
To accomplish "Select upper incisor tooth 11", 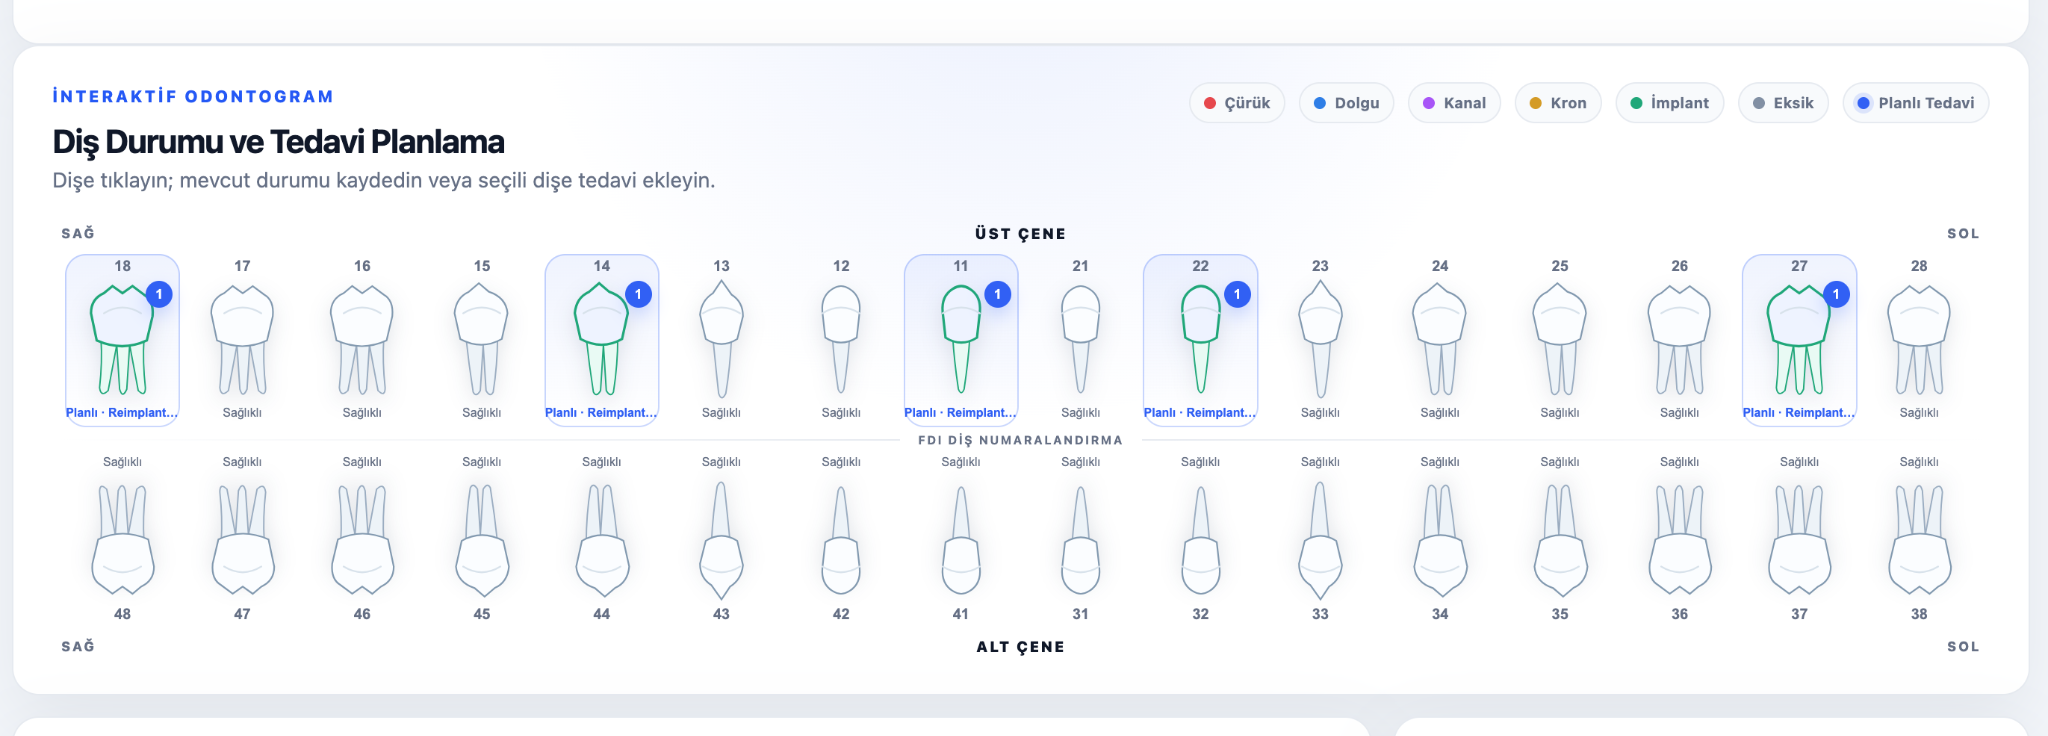I will (961, 340).
